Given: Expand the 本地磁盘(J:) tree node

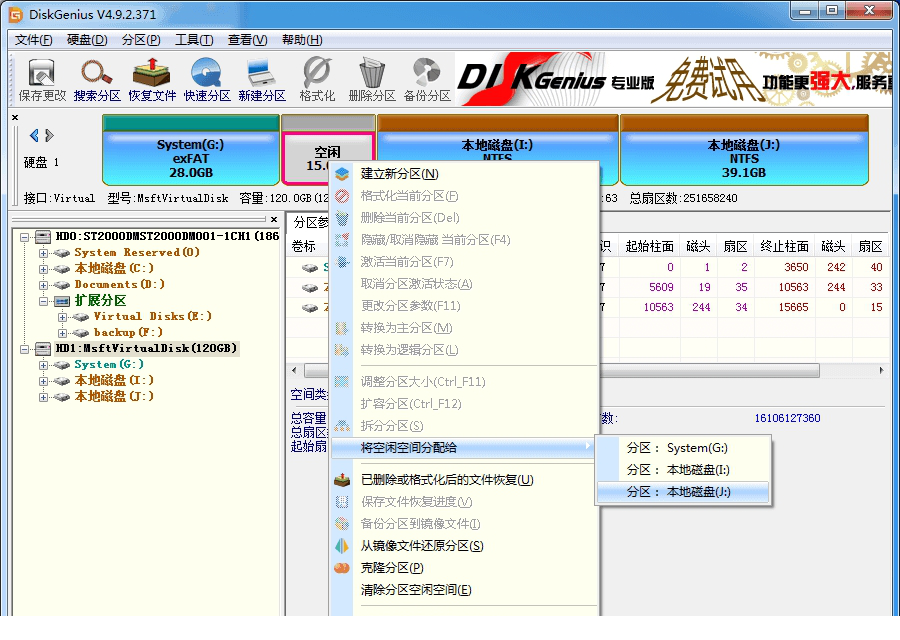Looking at the screenshot, I should click(x=43, y=397).
